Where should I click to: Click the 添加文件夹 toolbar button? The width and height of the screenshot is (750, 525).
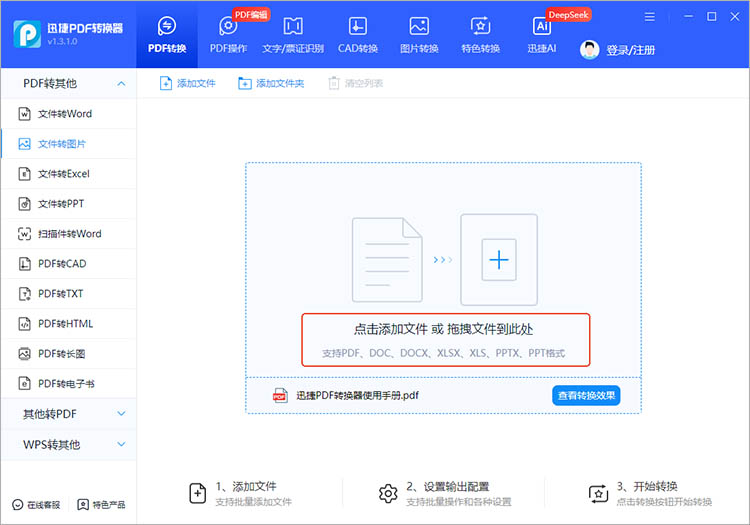[x=271, y=84]
